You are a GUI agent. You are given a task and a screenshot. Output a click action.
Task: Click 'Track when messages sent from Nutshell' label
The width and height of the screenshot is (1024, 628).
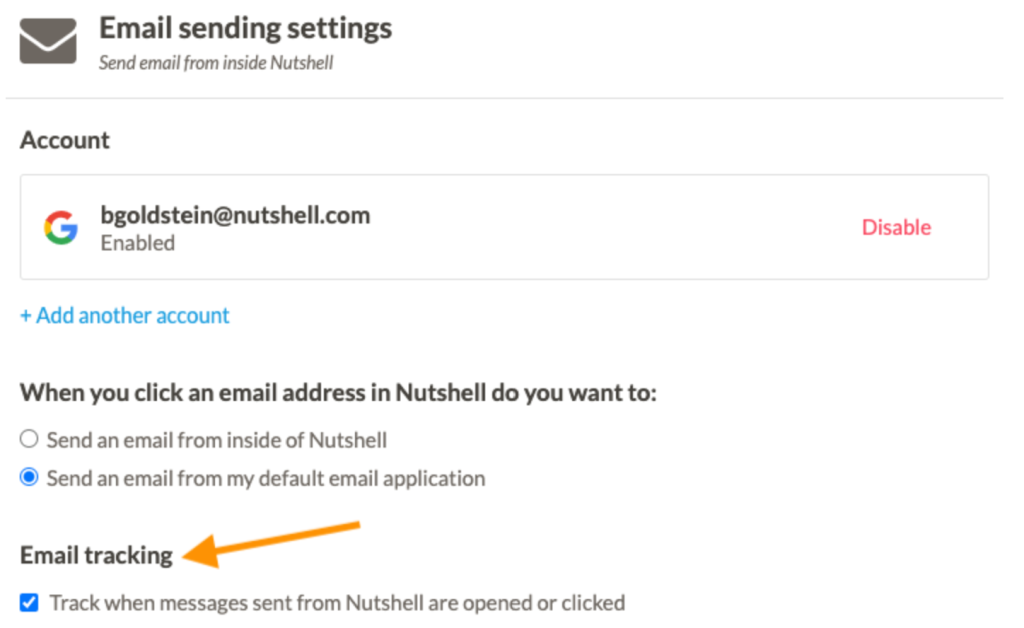point(338,603)
